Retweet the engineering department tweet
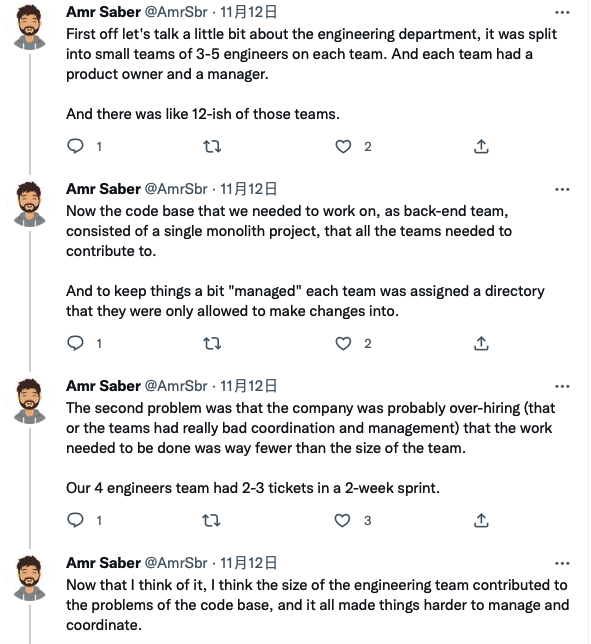This screenshot has width=591, height=644. pos(212,146)
